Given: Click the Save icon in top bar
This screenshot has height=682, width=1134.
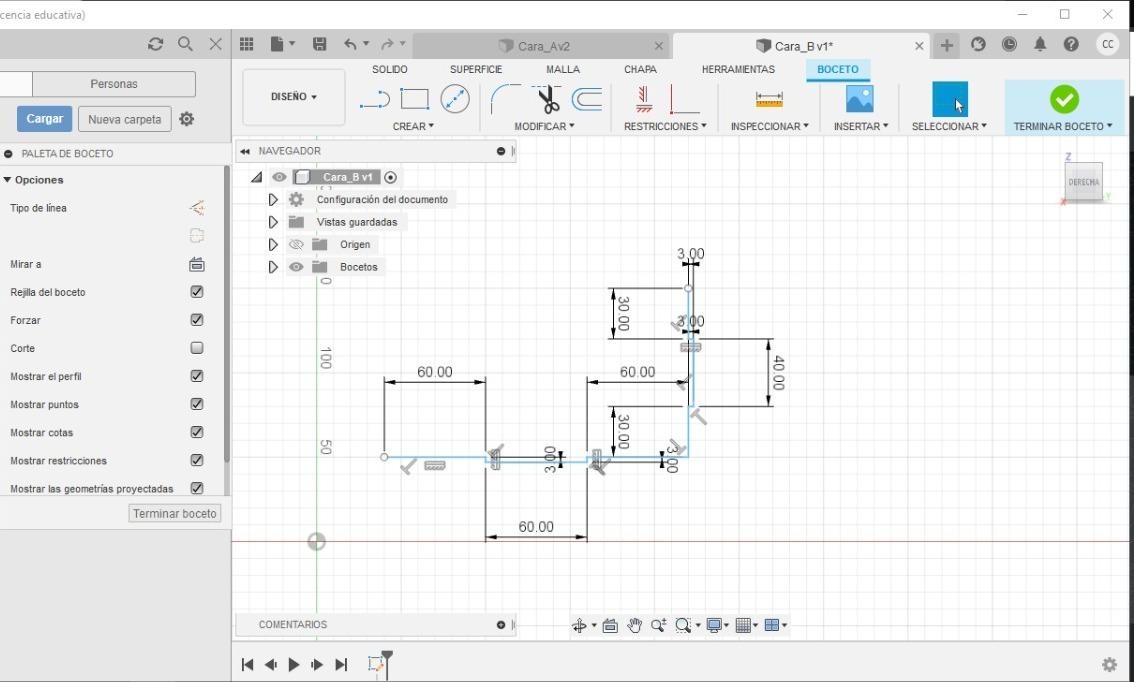Looking at the screenshot, I should click(319, 45).
